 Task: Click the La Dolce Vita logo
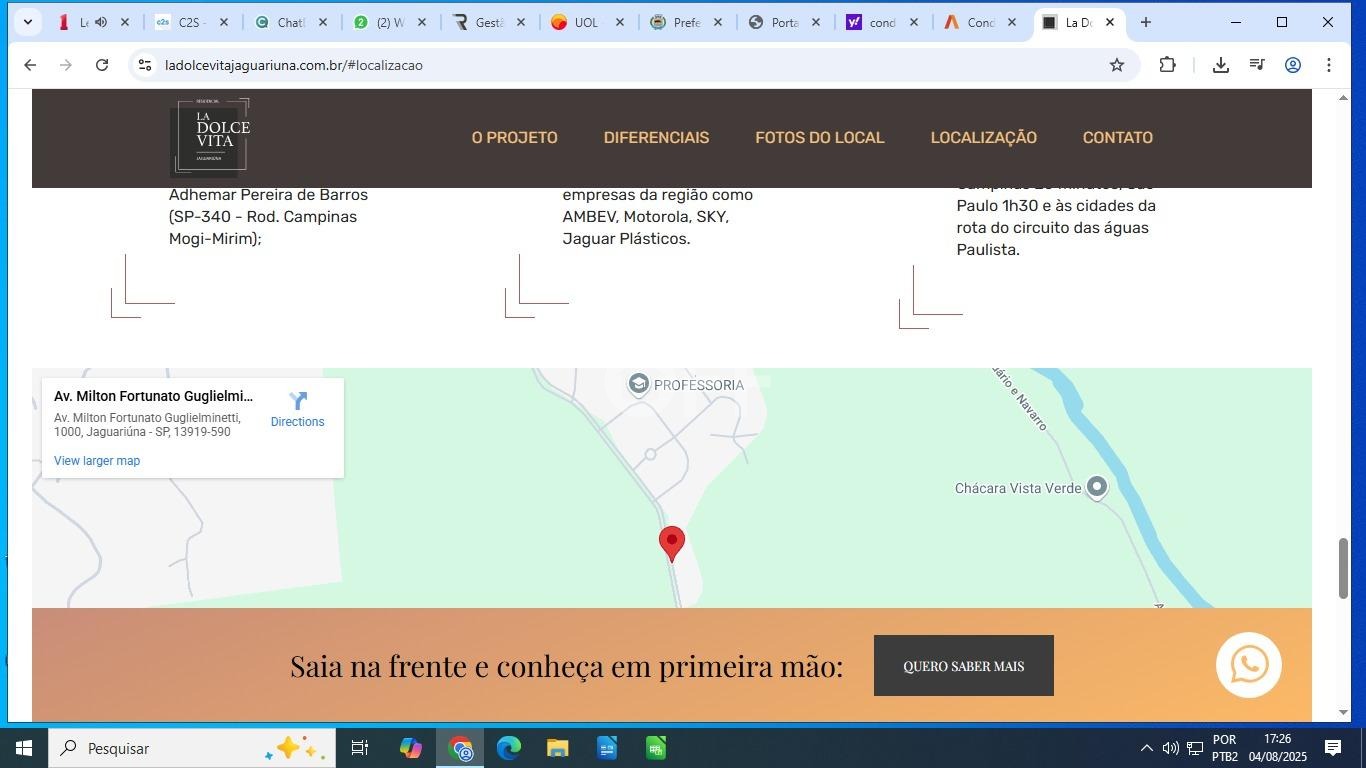point(210,137)
